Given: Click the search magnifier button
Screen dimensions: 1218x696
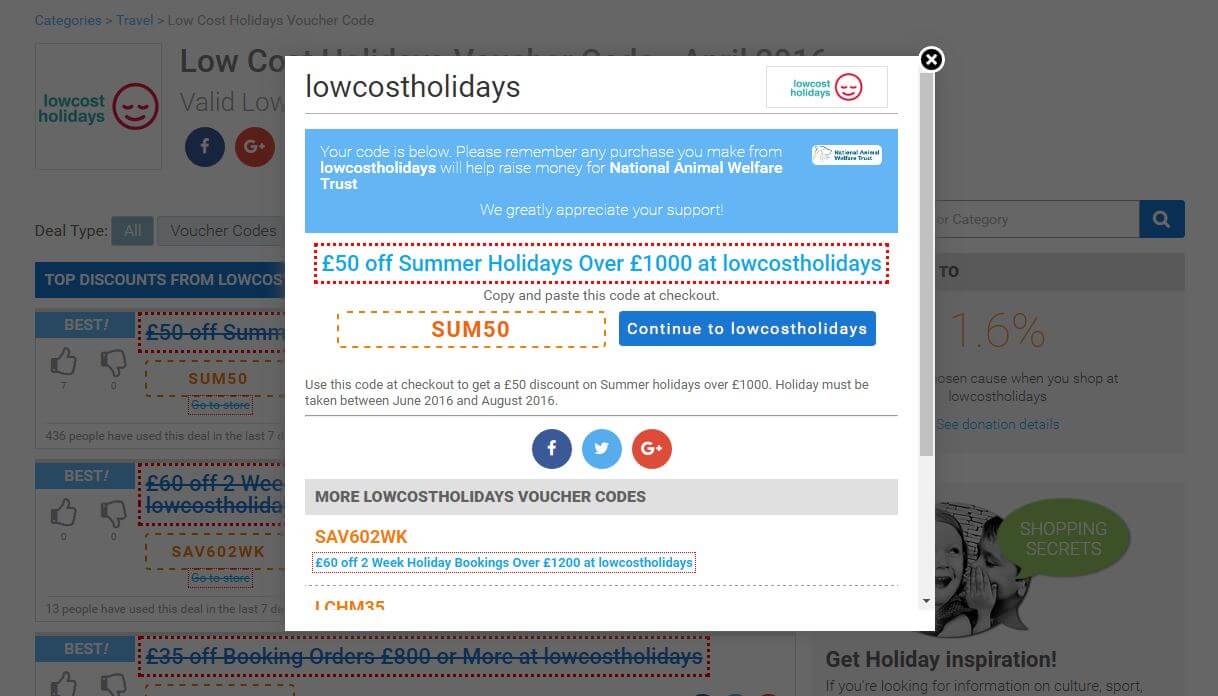Looking at the screenshot, I should click(1162, 219).
